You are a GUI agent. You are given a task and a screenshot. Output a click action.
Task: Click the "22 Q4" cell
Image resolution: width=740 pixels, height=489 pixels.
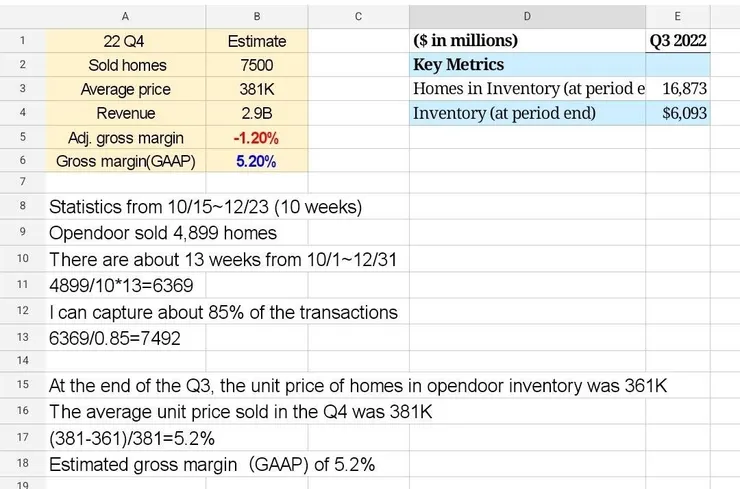click(125, 41)
